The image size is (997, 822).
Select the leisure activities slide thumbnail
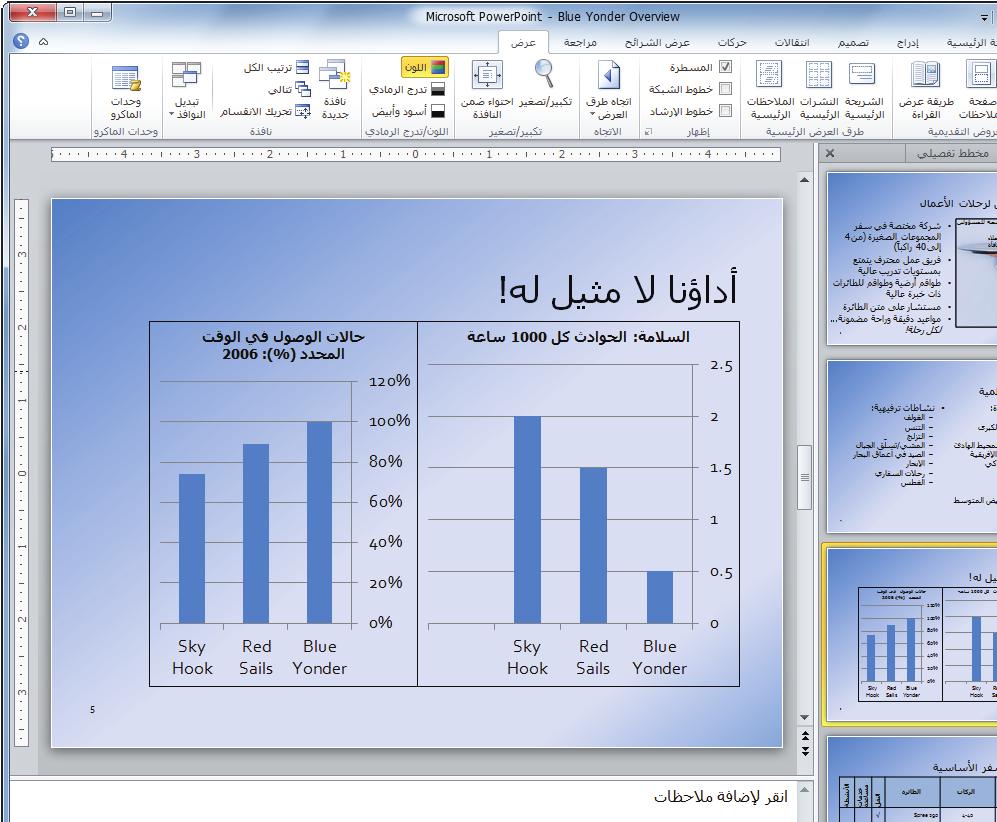(x=911, y=446)
